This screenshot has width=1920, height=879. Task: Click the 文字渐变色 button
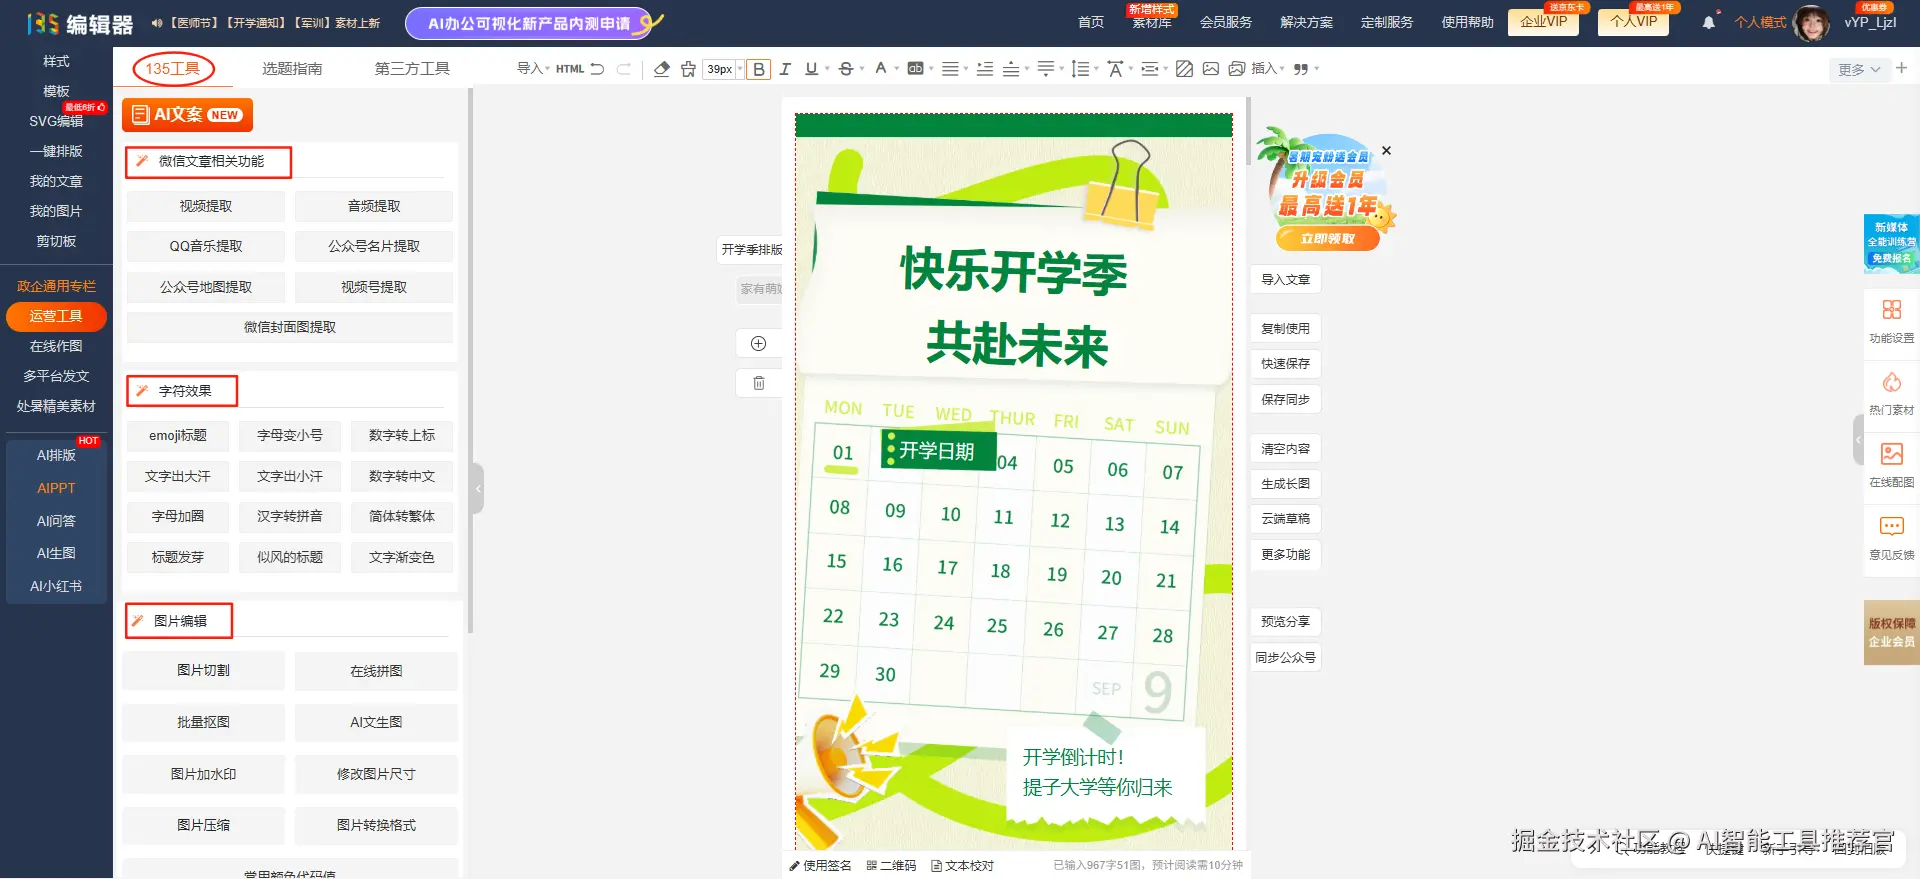[402, 557]
